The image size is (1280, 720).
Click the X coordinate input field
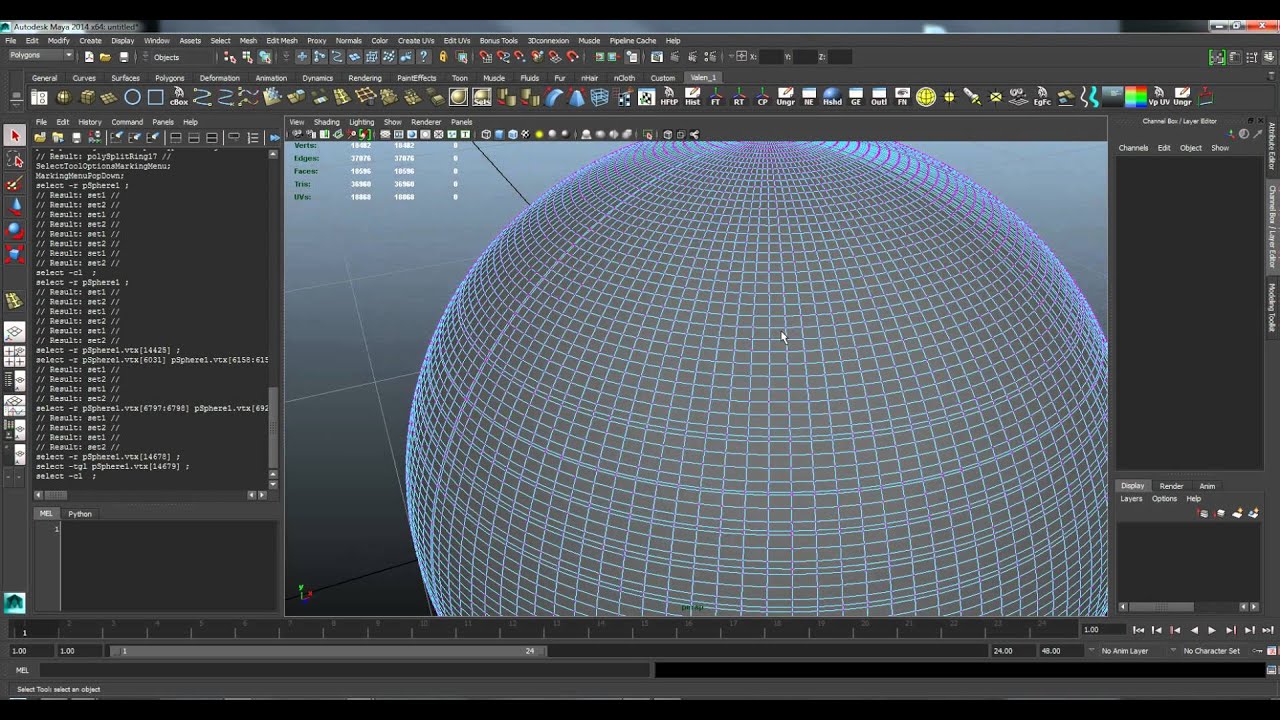[x=772, y=57]
